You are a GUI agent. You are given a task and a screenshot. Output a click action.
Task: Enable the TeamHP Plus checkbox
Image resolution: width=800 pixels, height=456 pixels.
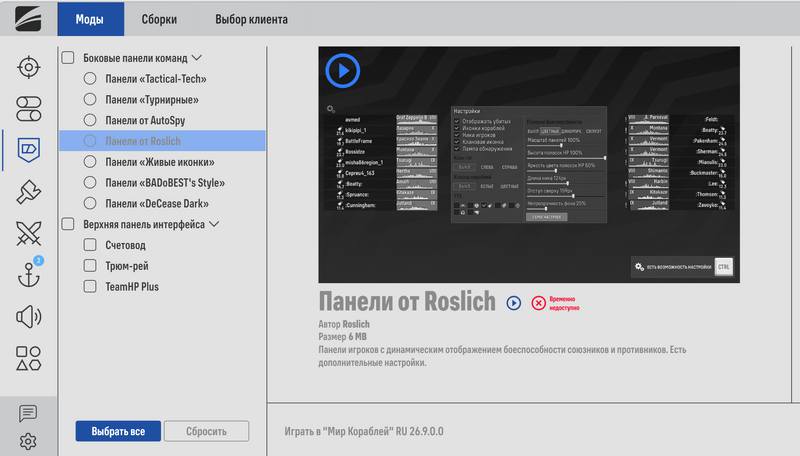(90, 286)
